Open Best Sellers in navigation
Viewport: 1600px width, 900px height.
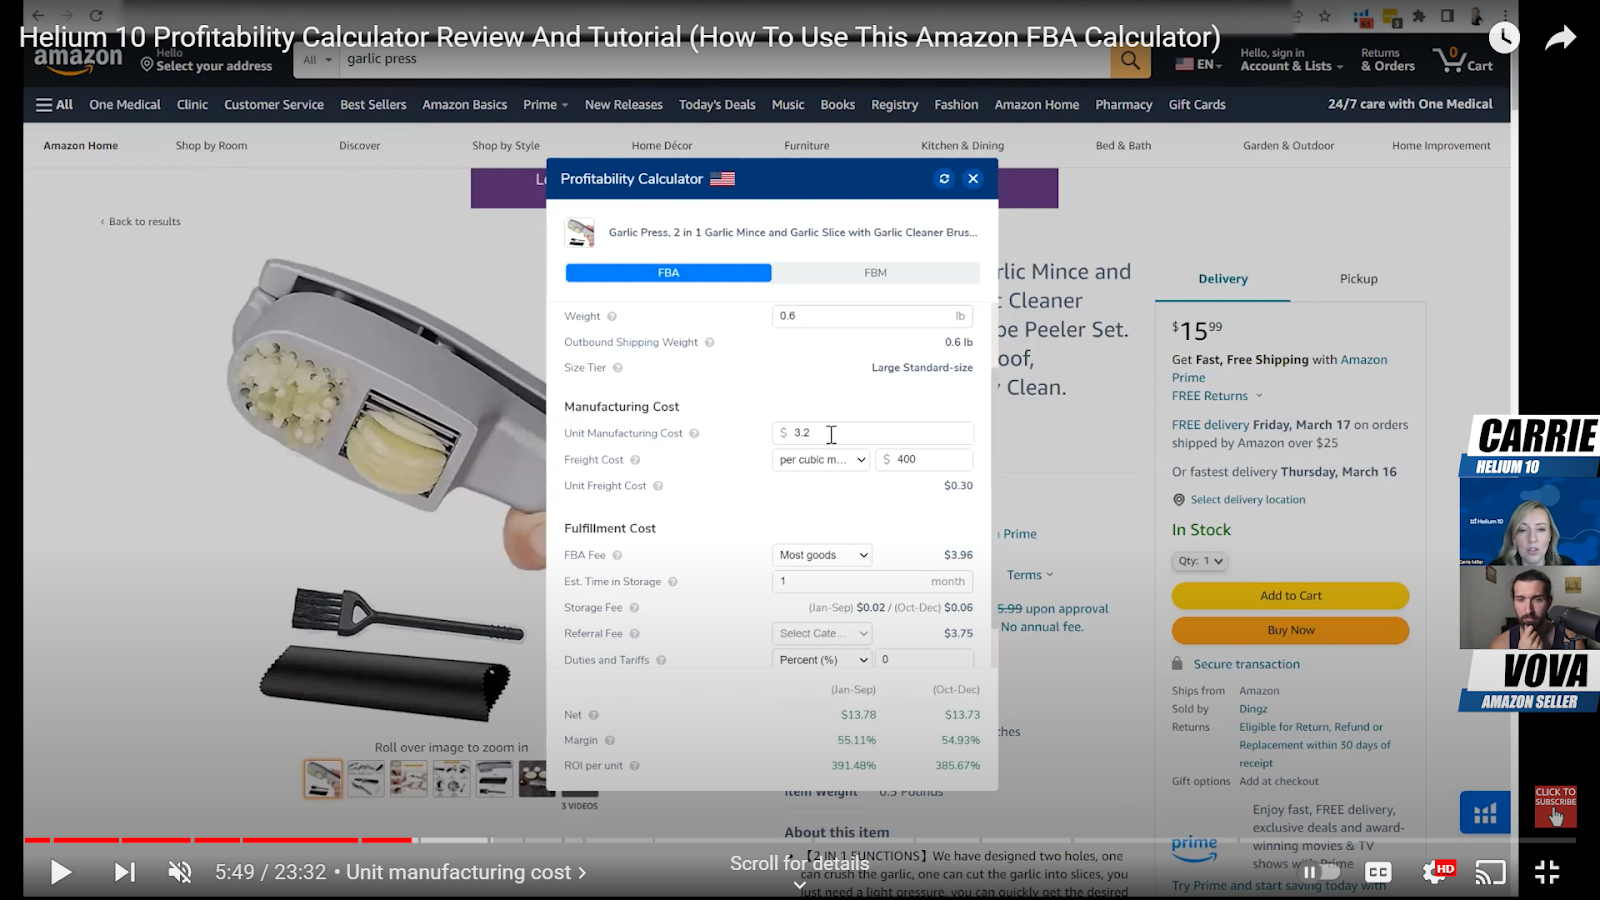point(373,105)
